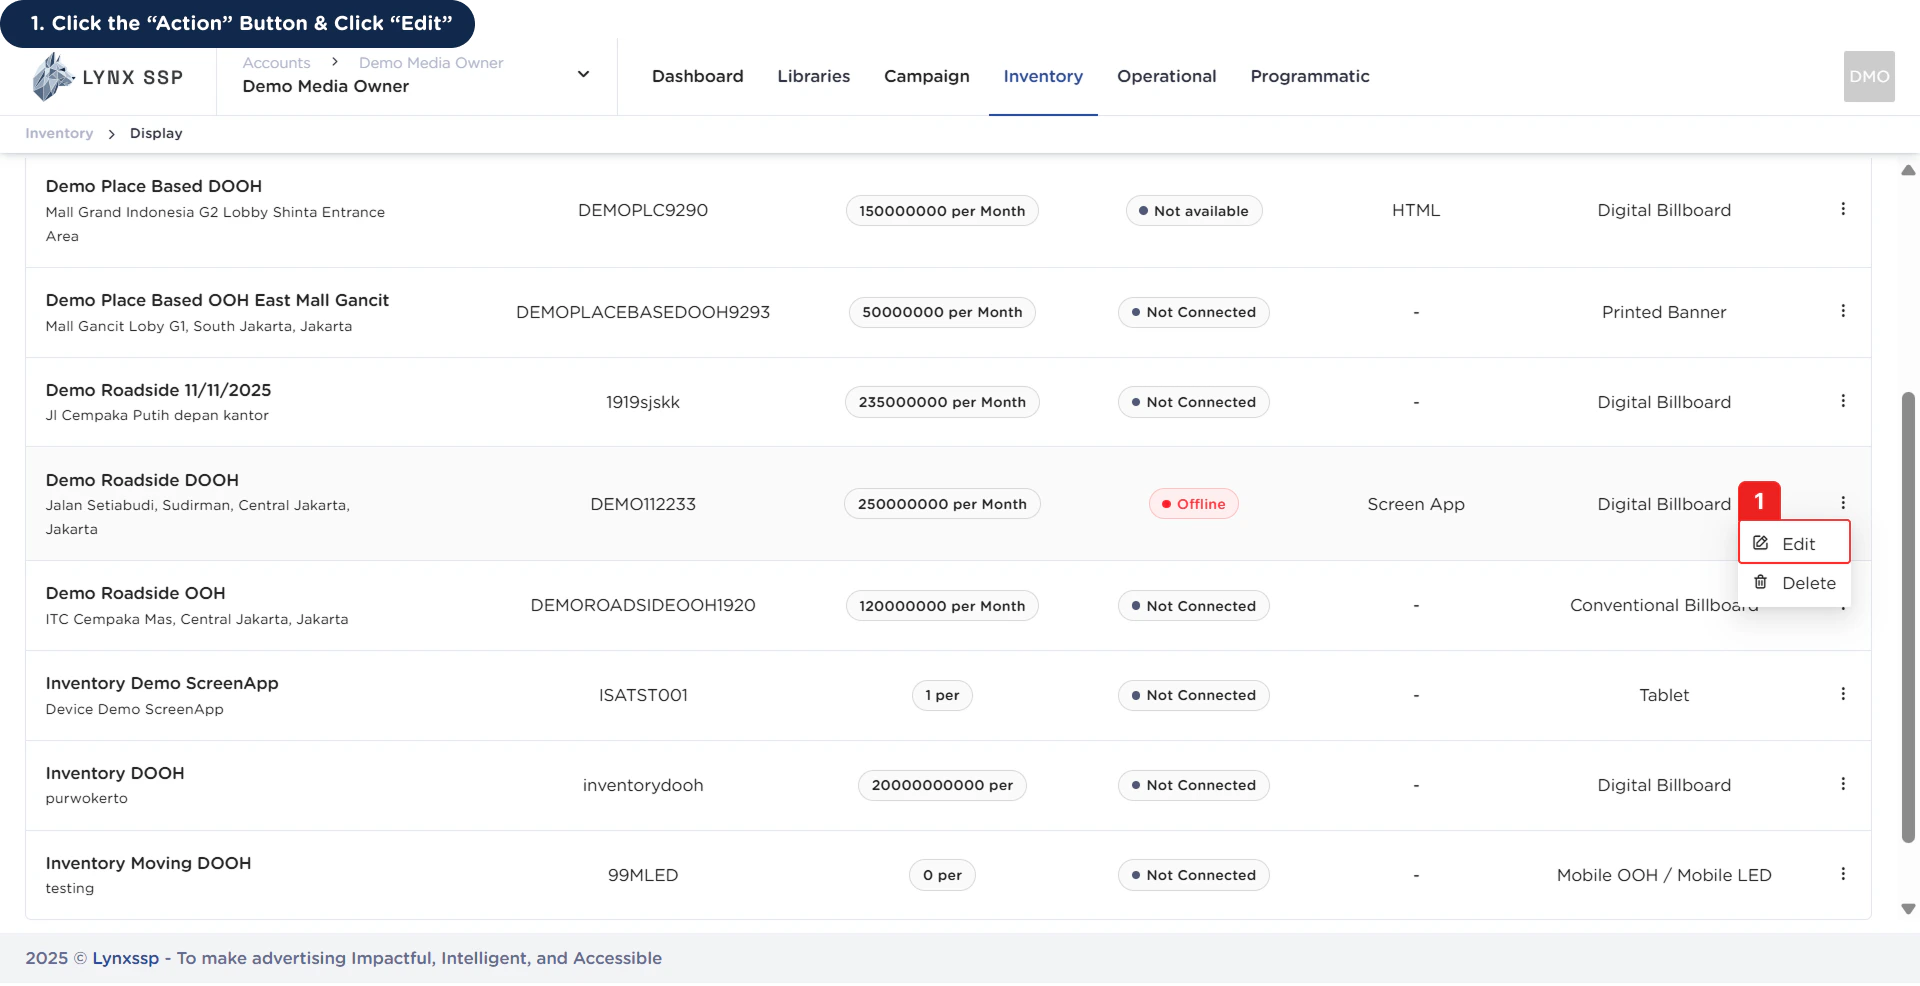Click the Demo Media Owner breadcrumb link
This screenshot has height=986, width=1920.
point(431,62)
